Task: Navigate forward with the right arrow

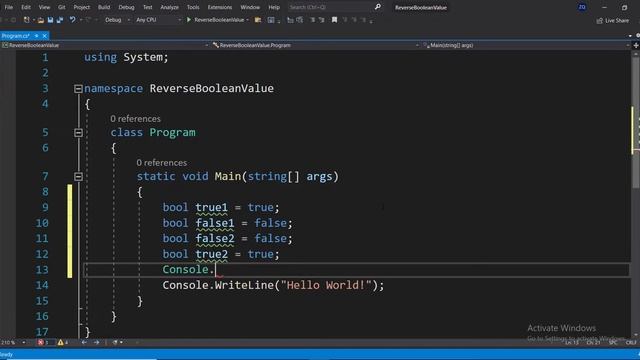Action: click(x=96, y=342)
